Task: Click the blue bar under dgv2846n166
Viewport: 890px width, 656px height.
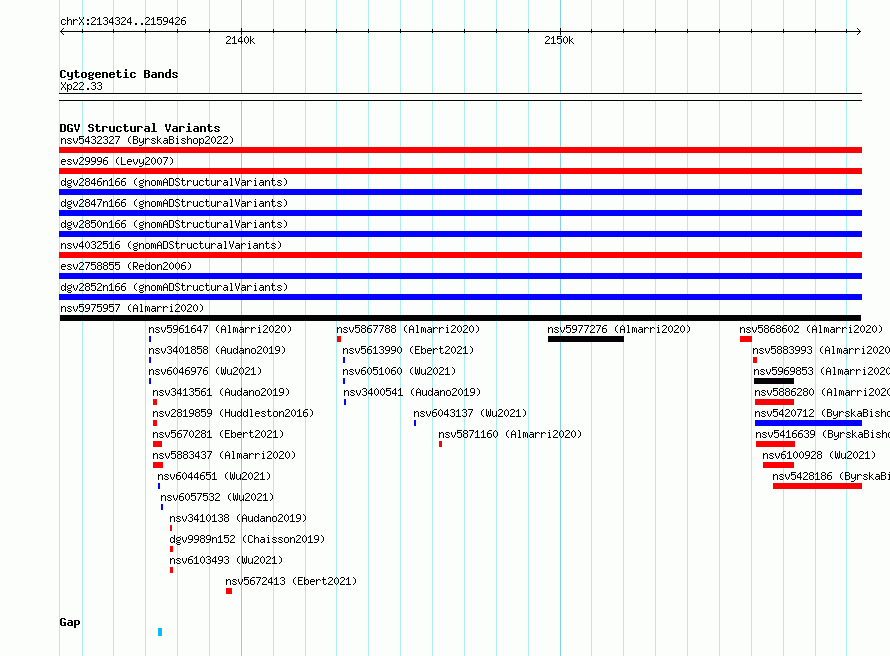Action: [460, 192]
